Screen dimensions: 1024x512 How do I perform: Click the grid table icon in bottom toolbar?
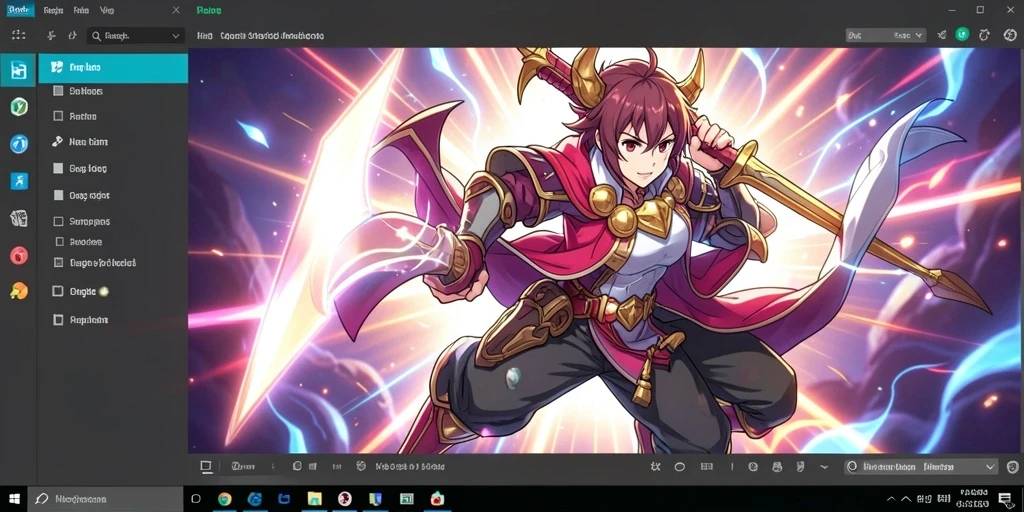[x=706, y=467]
